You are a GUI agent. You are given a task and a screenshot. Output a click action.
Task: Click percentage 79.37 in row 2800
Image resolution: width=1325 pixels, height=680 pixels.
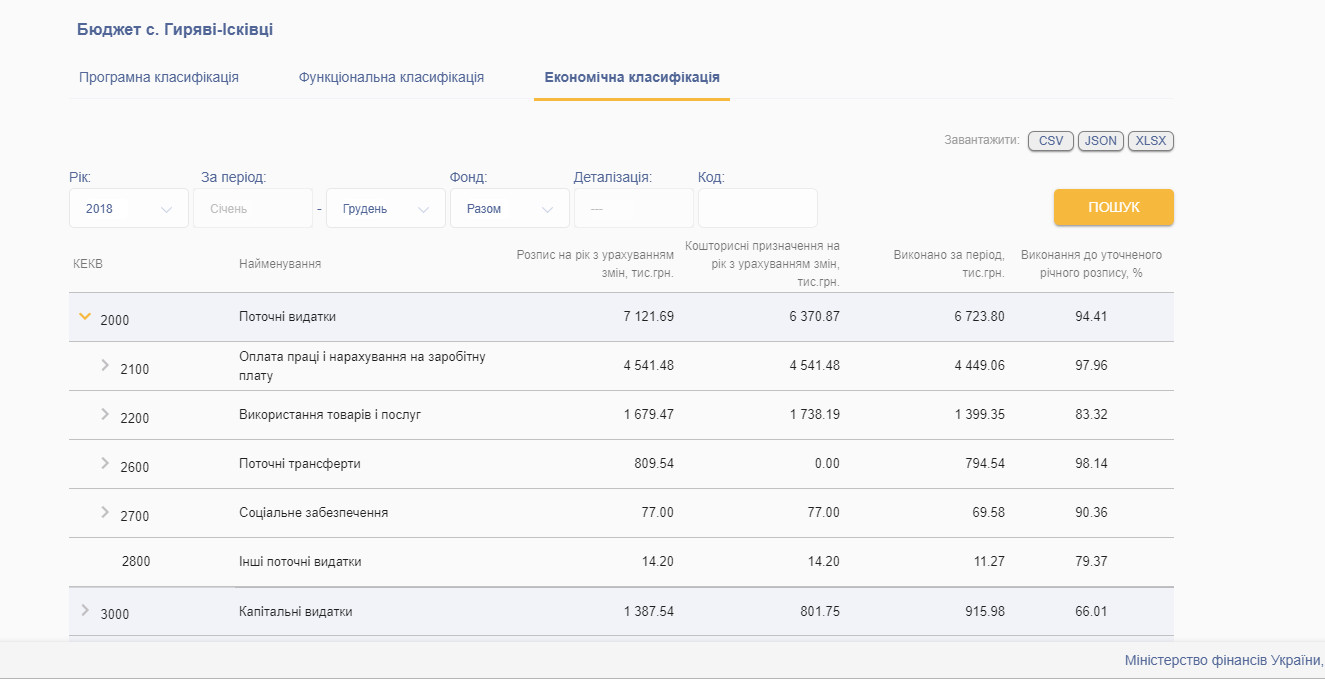pos(1092,562)
